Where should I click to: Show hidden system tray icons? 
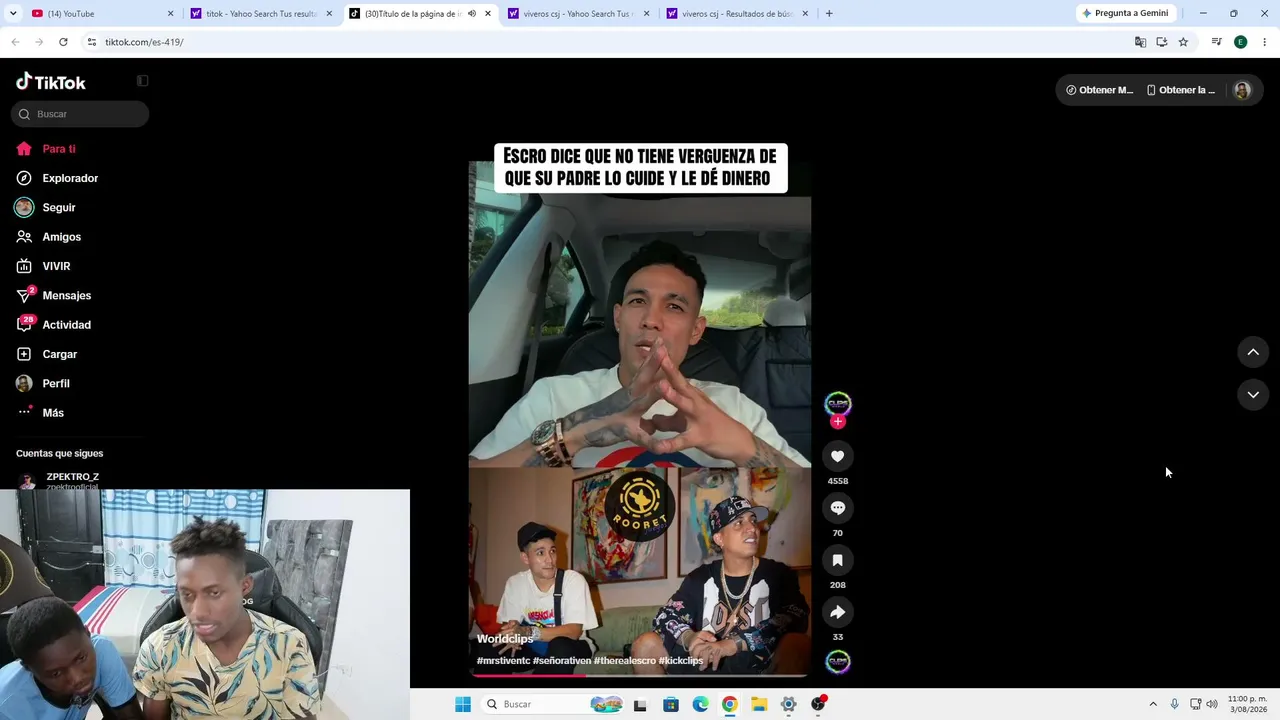1153,704
